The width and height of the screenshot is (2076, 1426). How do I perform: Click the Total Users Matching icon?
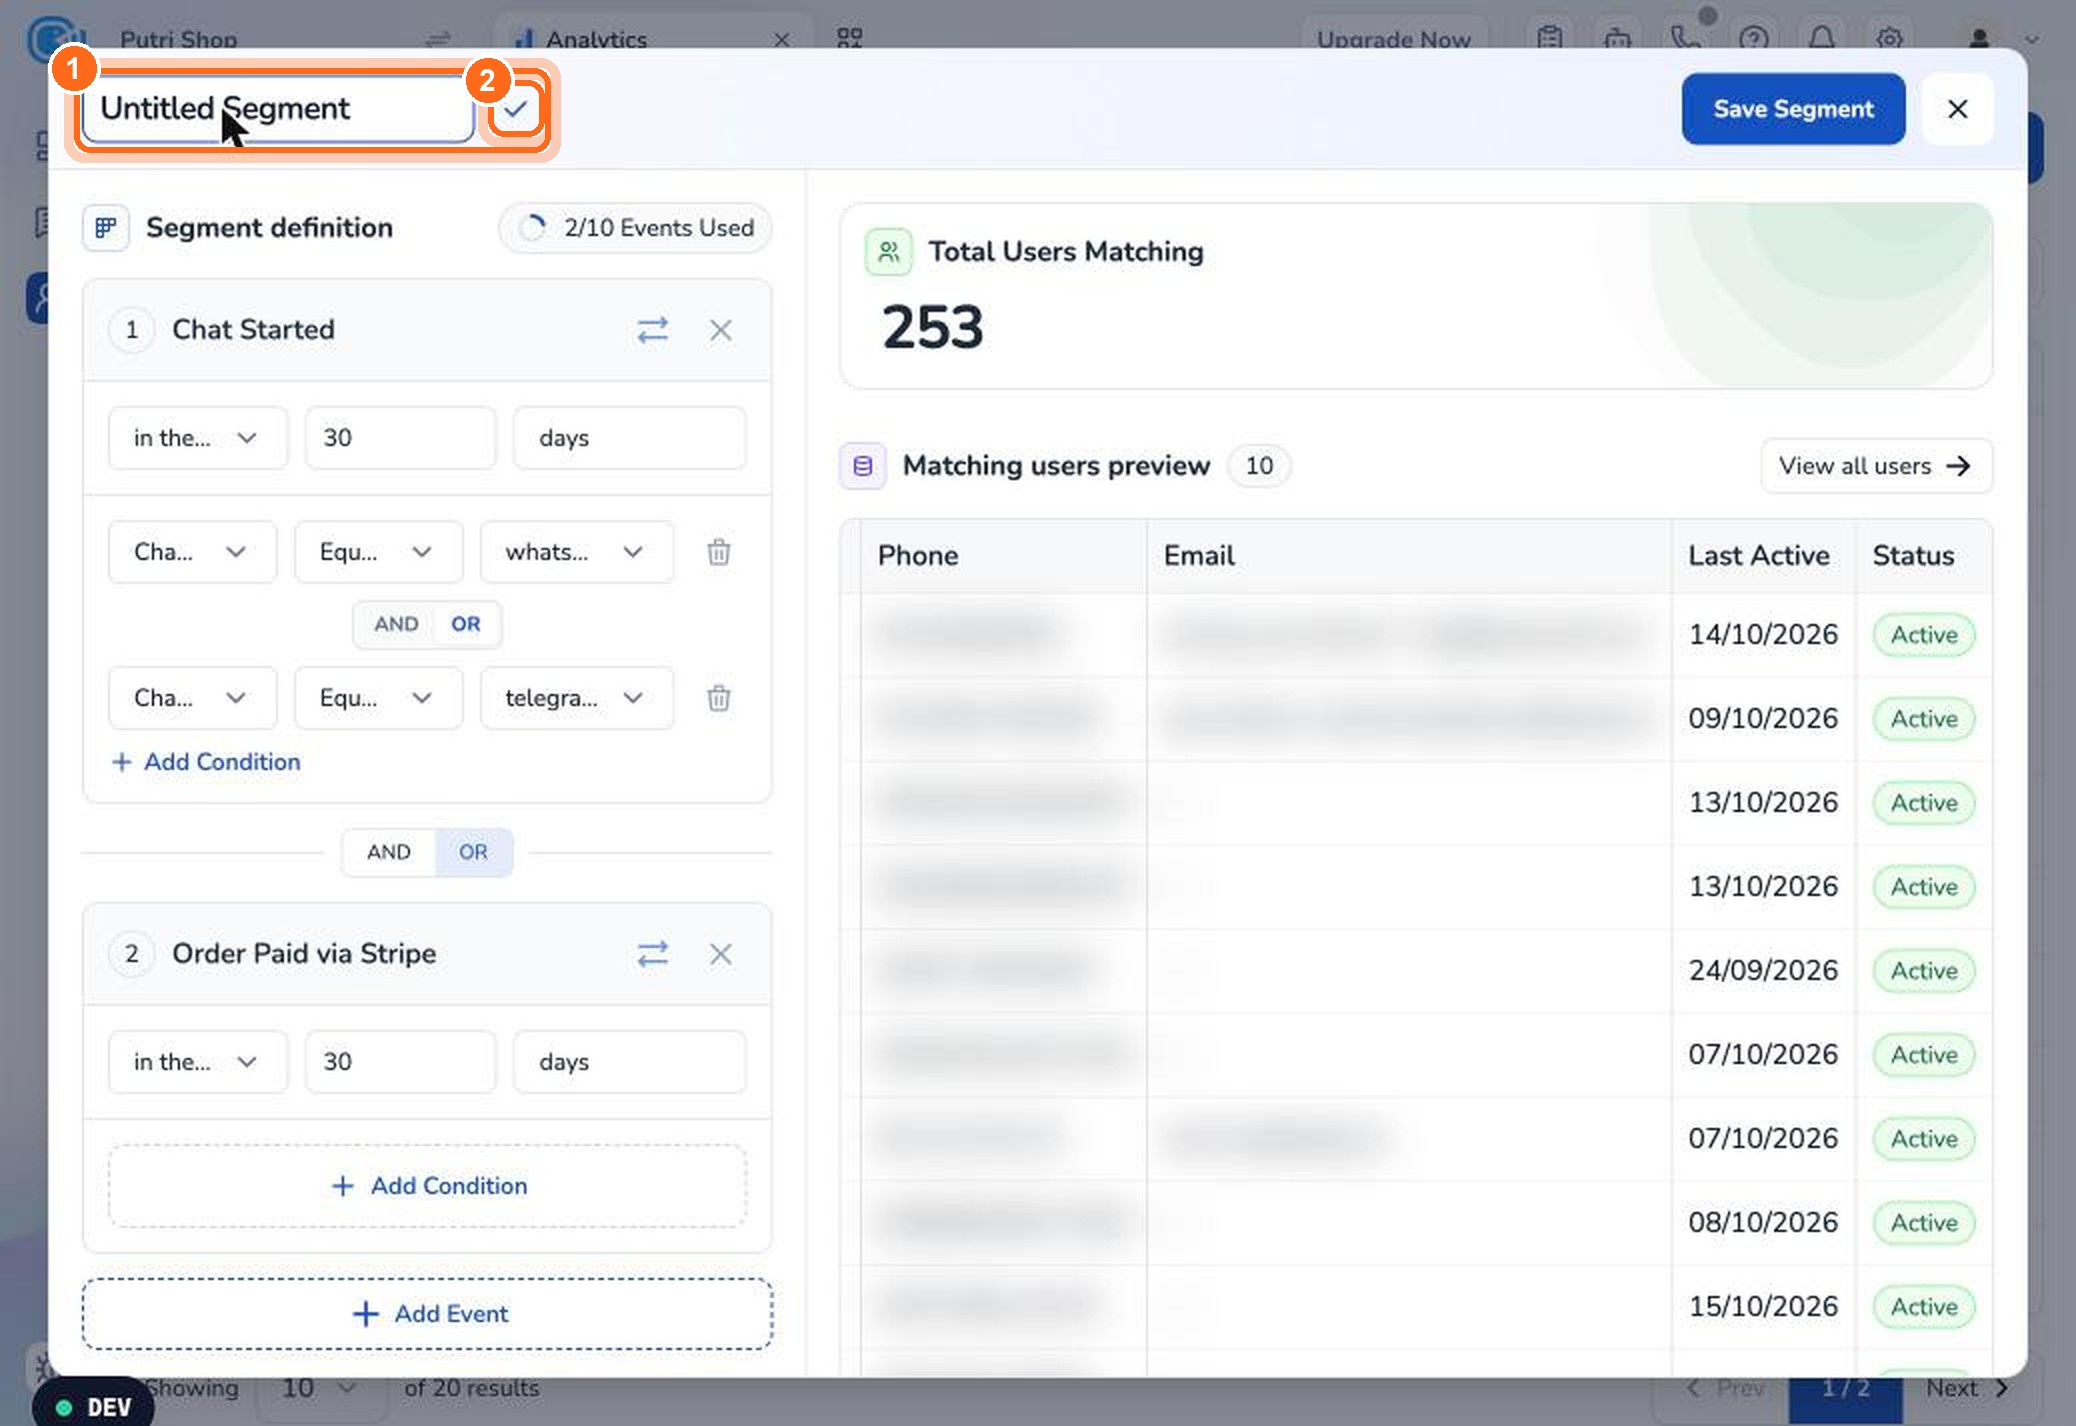click(888, 252)
